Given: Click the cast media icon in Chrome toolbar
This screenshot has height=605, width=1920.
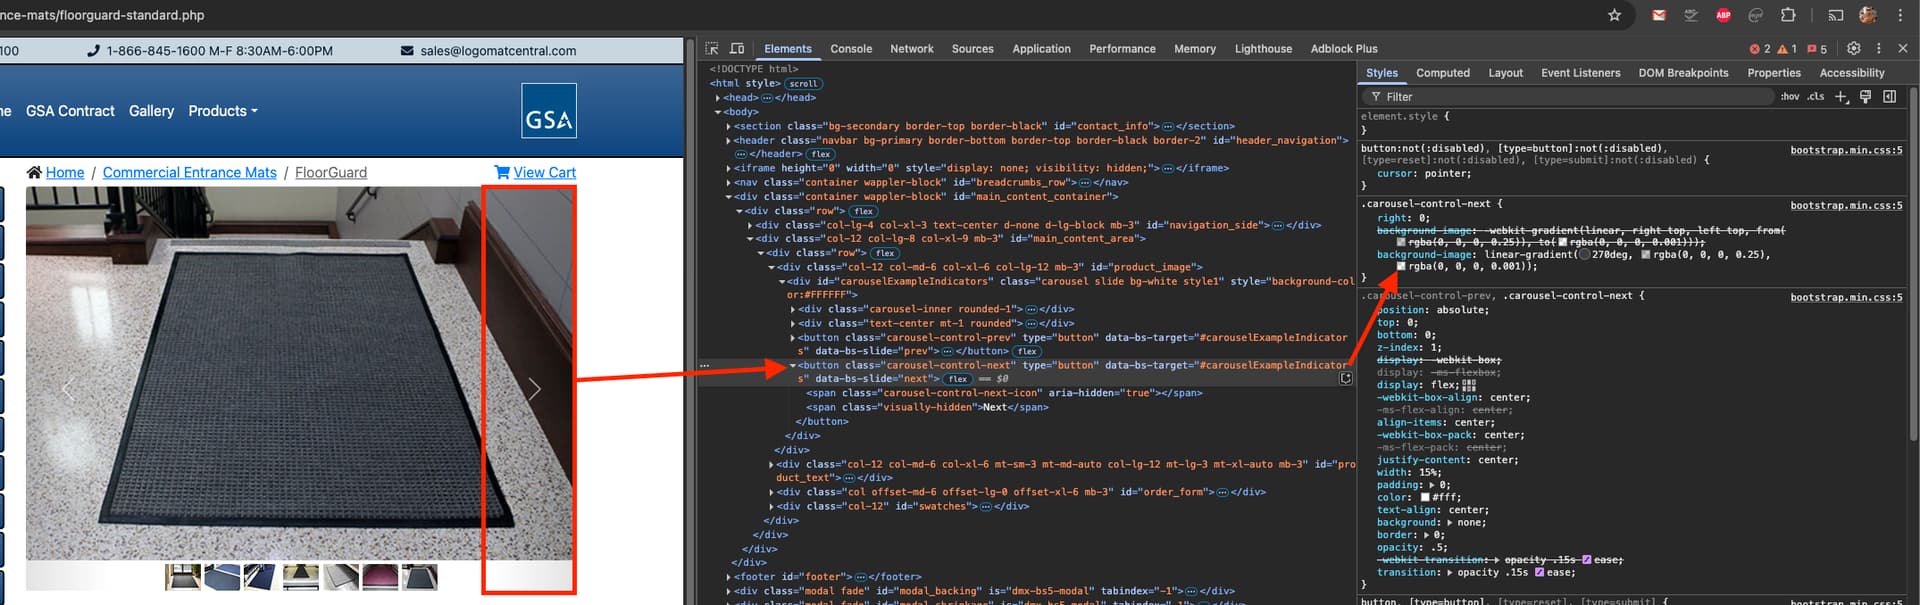Looking at the screenshot, I should click(1836, 15).
